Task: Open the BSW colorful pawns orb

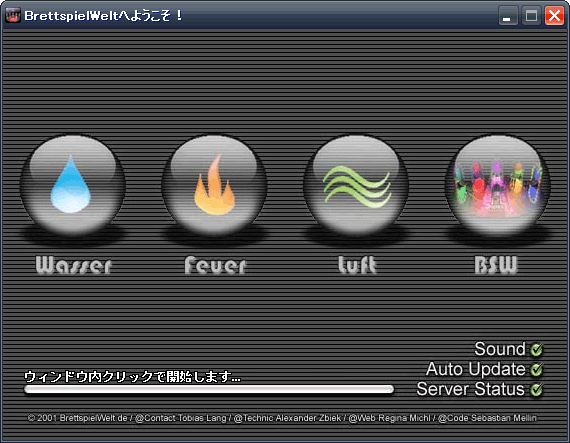Action: 498,185
